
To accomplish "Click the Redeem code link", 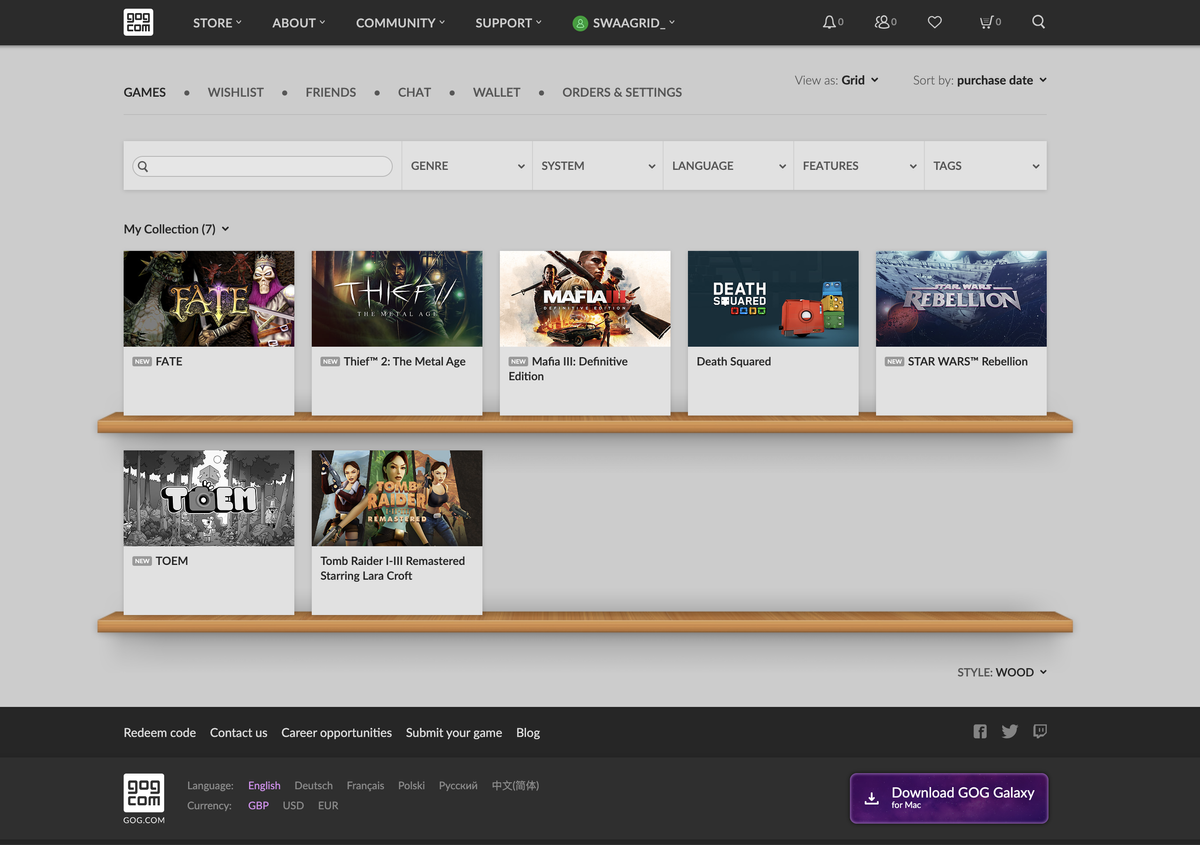I will pos(160,733).
